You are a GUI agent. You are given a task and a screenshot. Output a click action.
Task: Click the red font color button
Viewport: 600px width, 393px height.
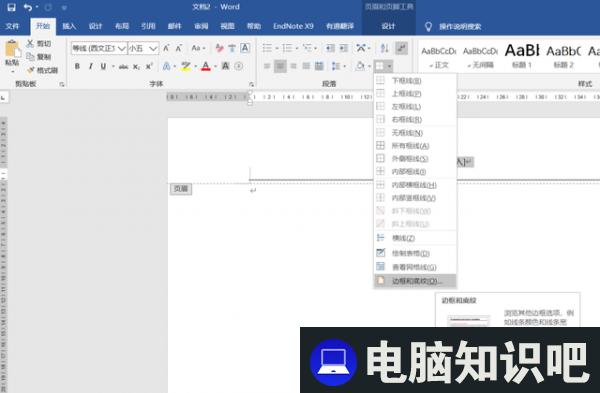[x=206, y=67]
